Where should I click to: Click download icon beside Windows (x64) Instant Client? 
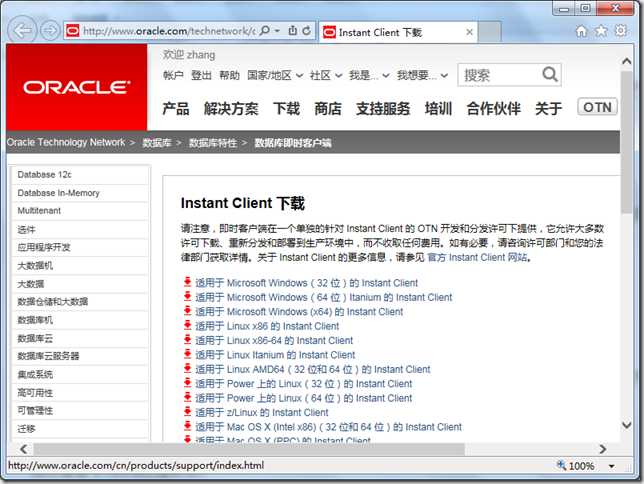coord(187,311)
